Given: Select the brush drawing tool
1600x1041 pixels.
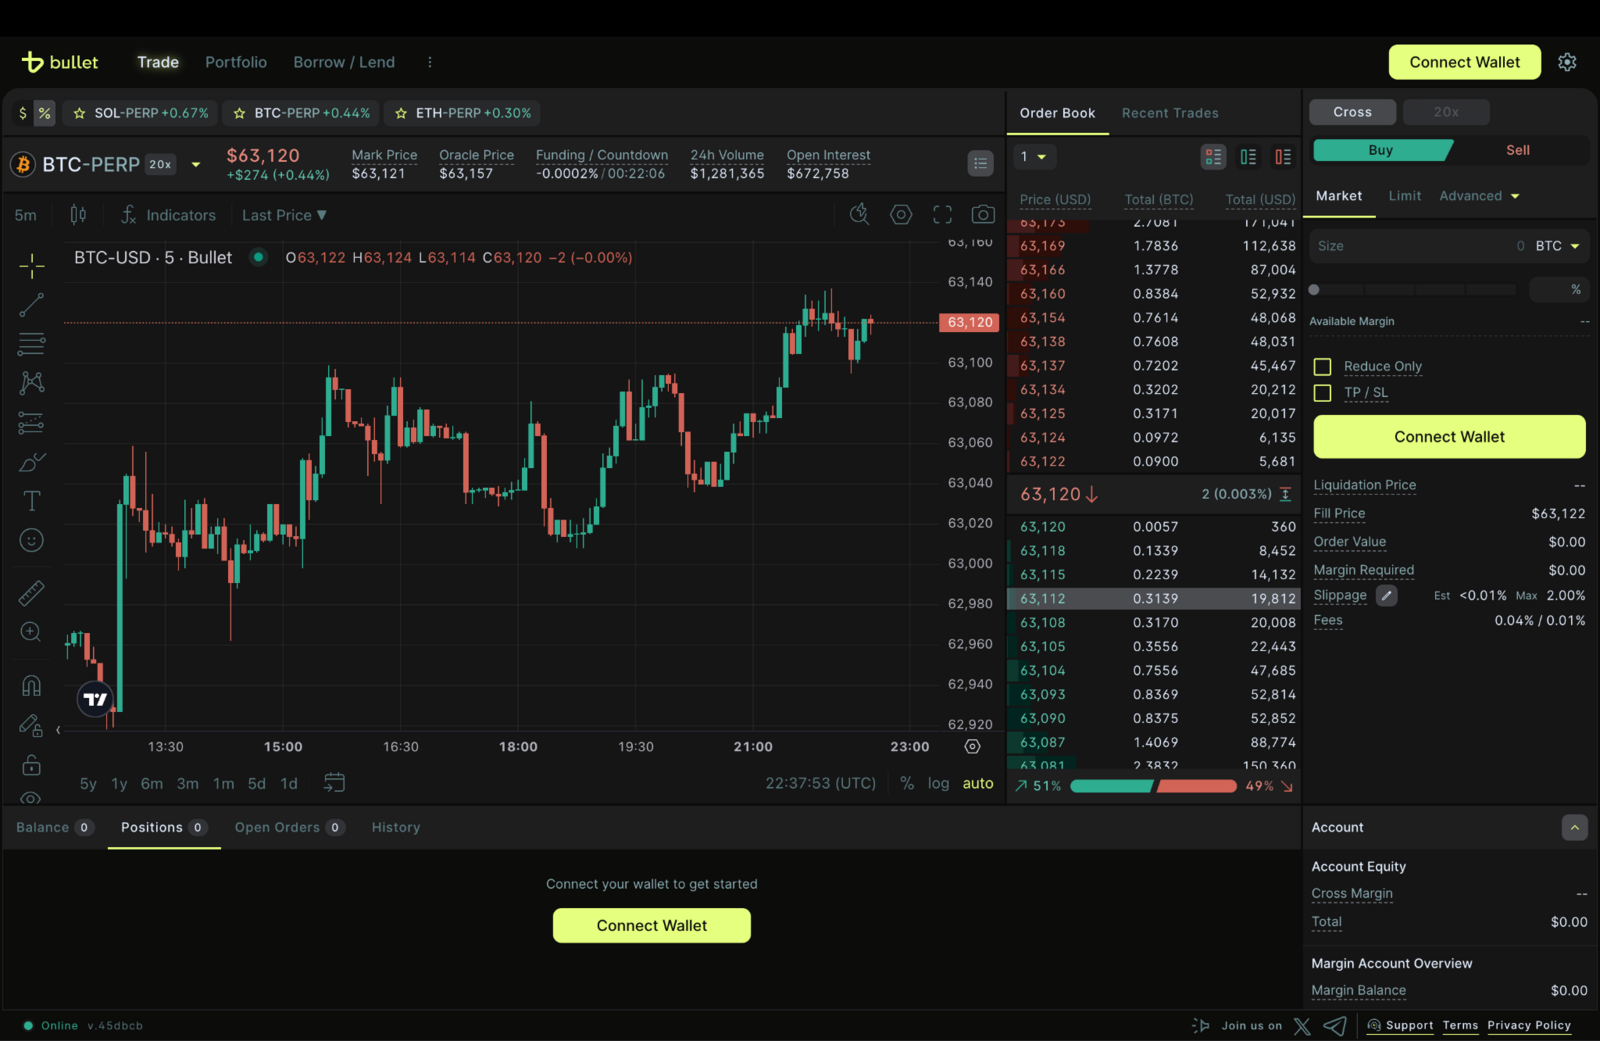Looking at the screenshot, I should [x=32, y=462].
